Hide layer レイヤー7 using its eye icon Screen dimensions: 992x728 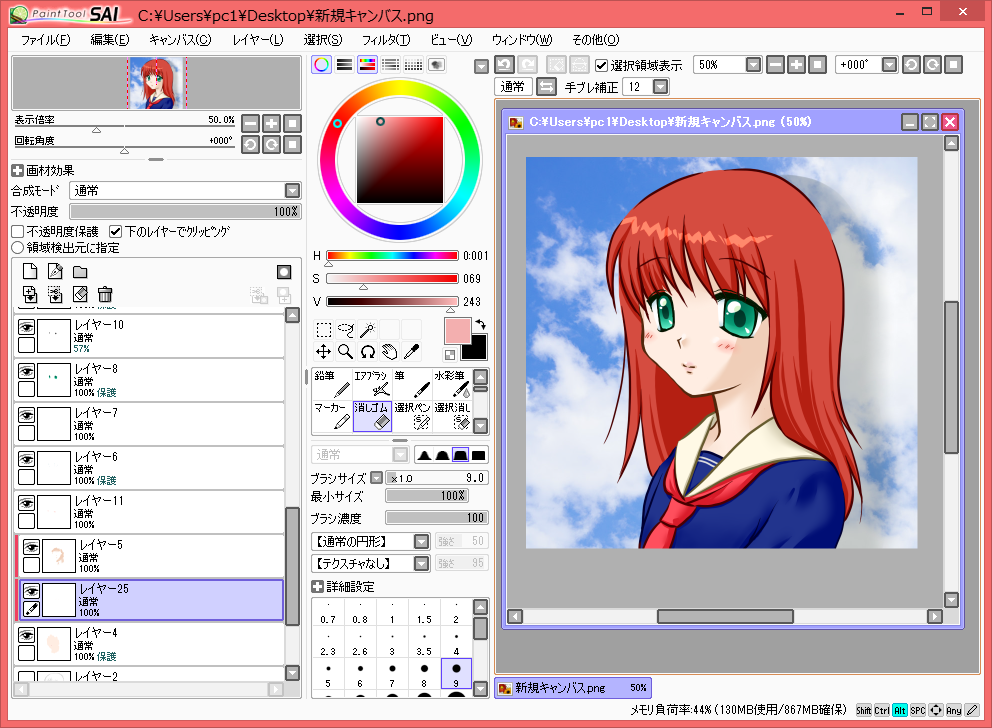point(26,415)
